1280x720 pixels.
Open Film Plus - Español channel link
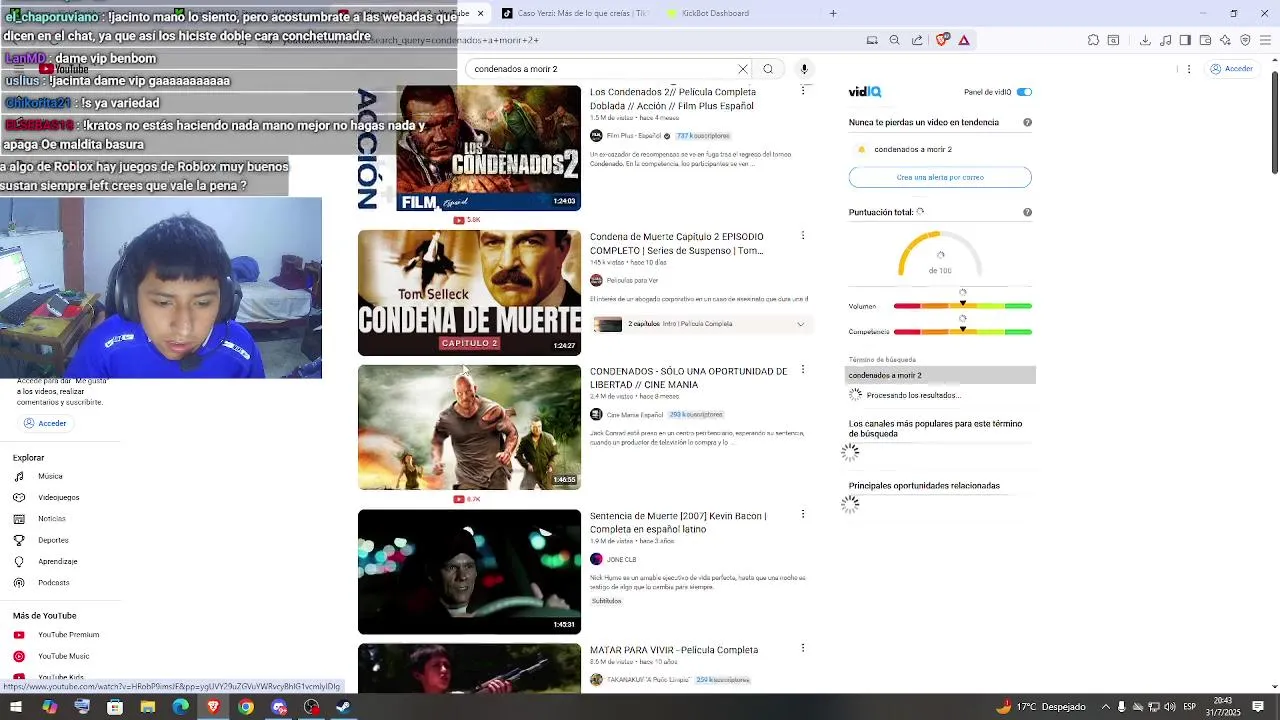[x=634, y=136]
